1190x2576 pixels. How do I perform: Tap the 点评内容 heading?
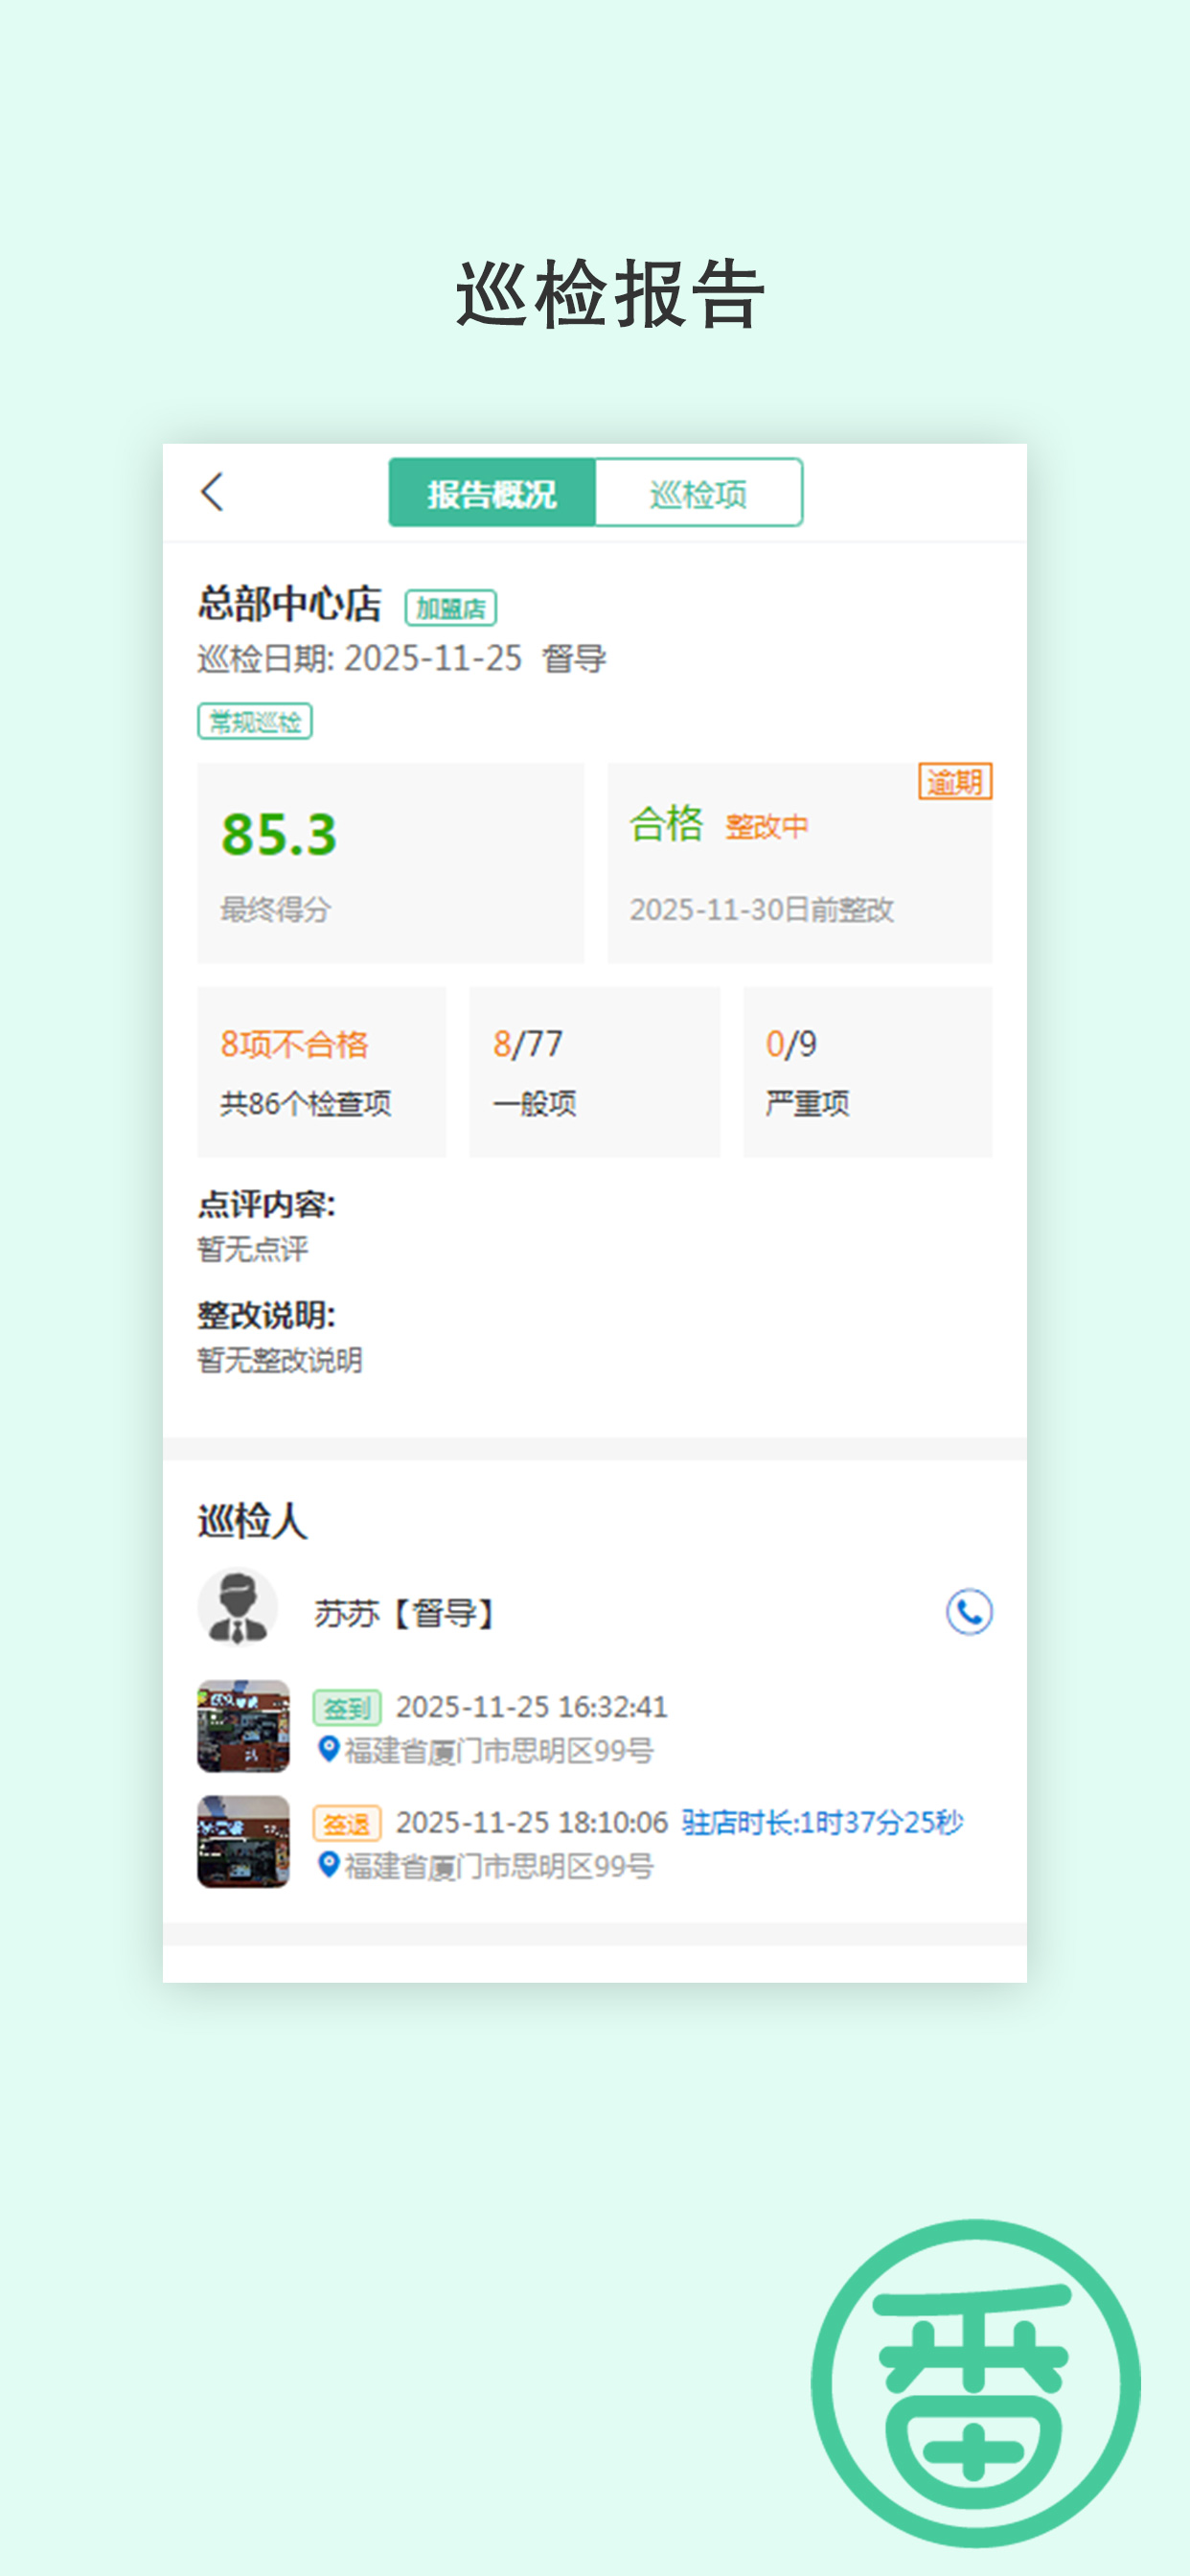pos(266,1204)
